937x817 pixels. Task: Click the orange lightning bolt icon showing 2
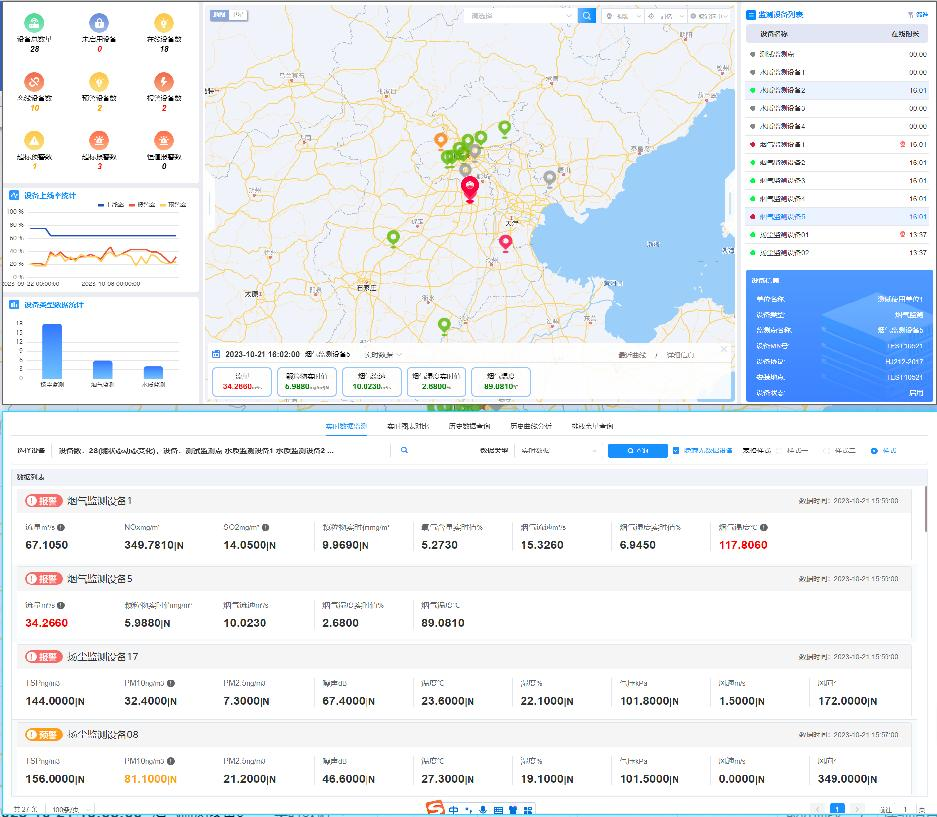pos(163,81)
